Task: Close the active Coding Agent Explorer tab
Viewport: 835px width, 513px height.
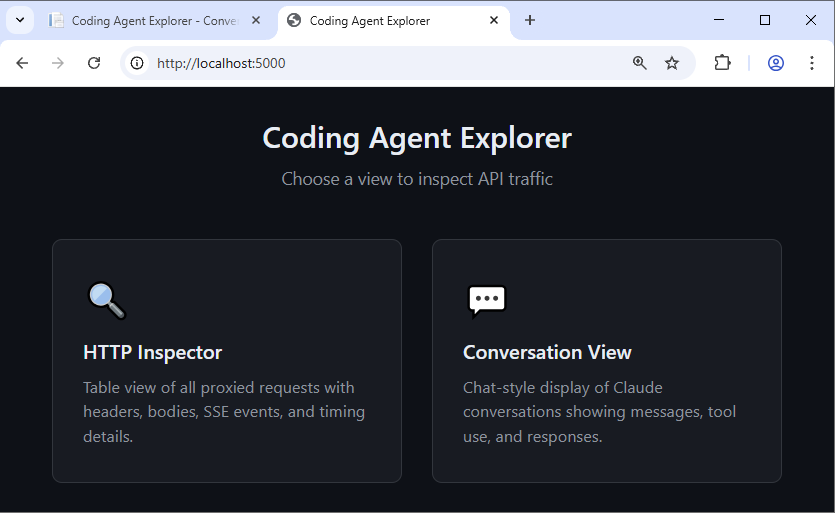Action: (494, 20)
